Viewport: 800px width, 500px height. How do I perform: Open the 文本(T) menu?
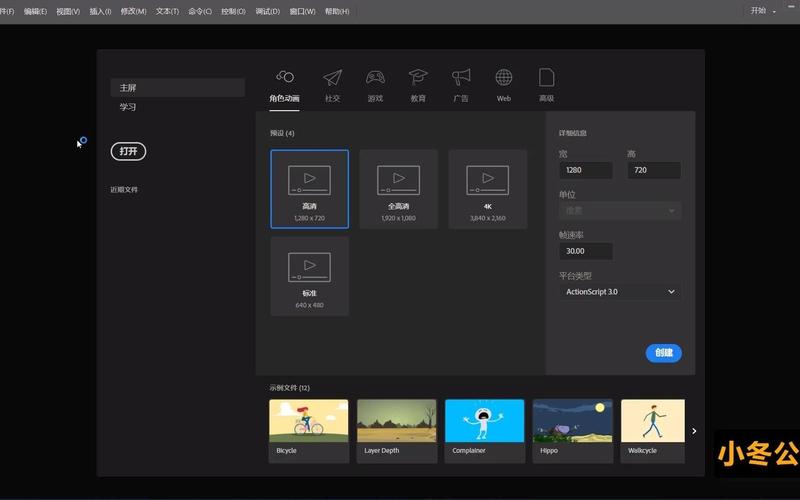click(167, 11)
